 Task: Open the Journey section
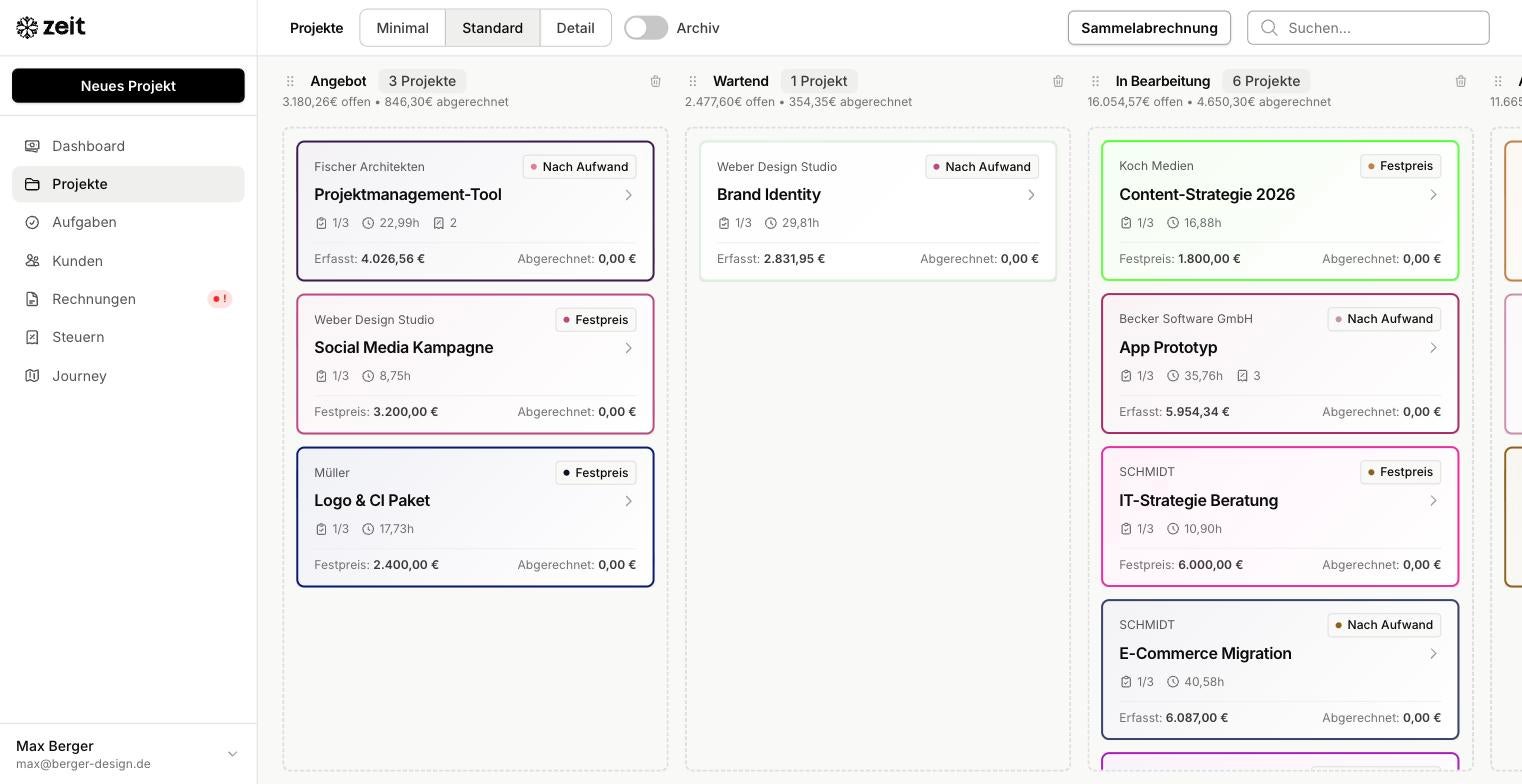point(128,376)
